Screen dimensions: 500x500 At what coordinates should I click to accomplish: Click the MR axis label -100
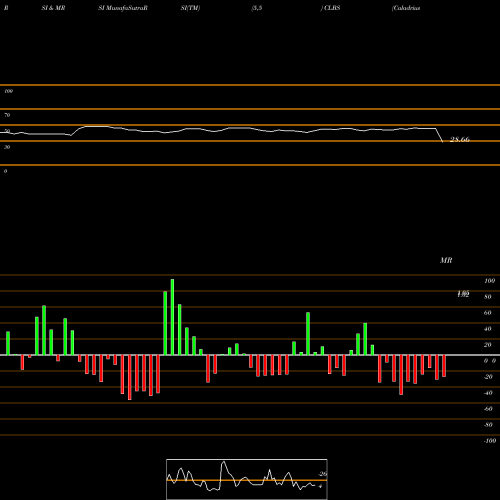click(x=490, y=441)
